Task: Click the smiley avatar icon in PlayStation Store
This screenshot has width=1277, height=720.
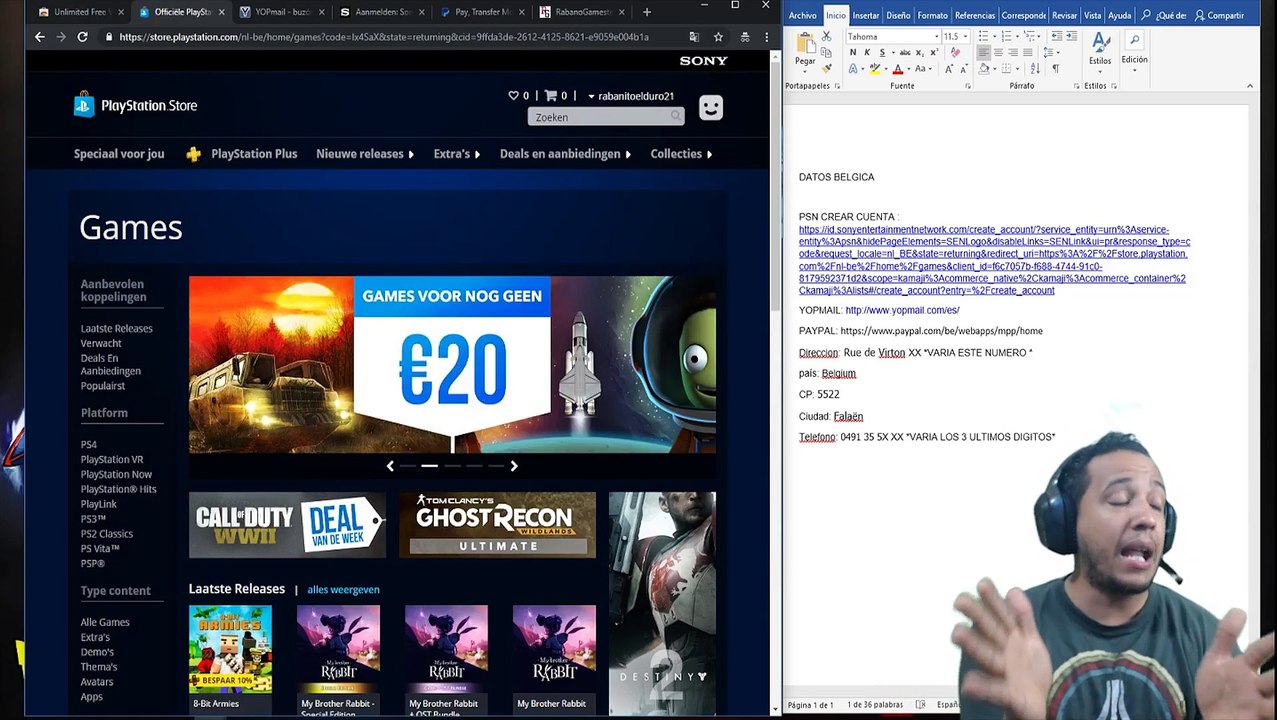Action: pyautogui.click(x=711, y=108)
